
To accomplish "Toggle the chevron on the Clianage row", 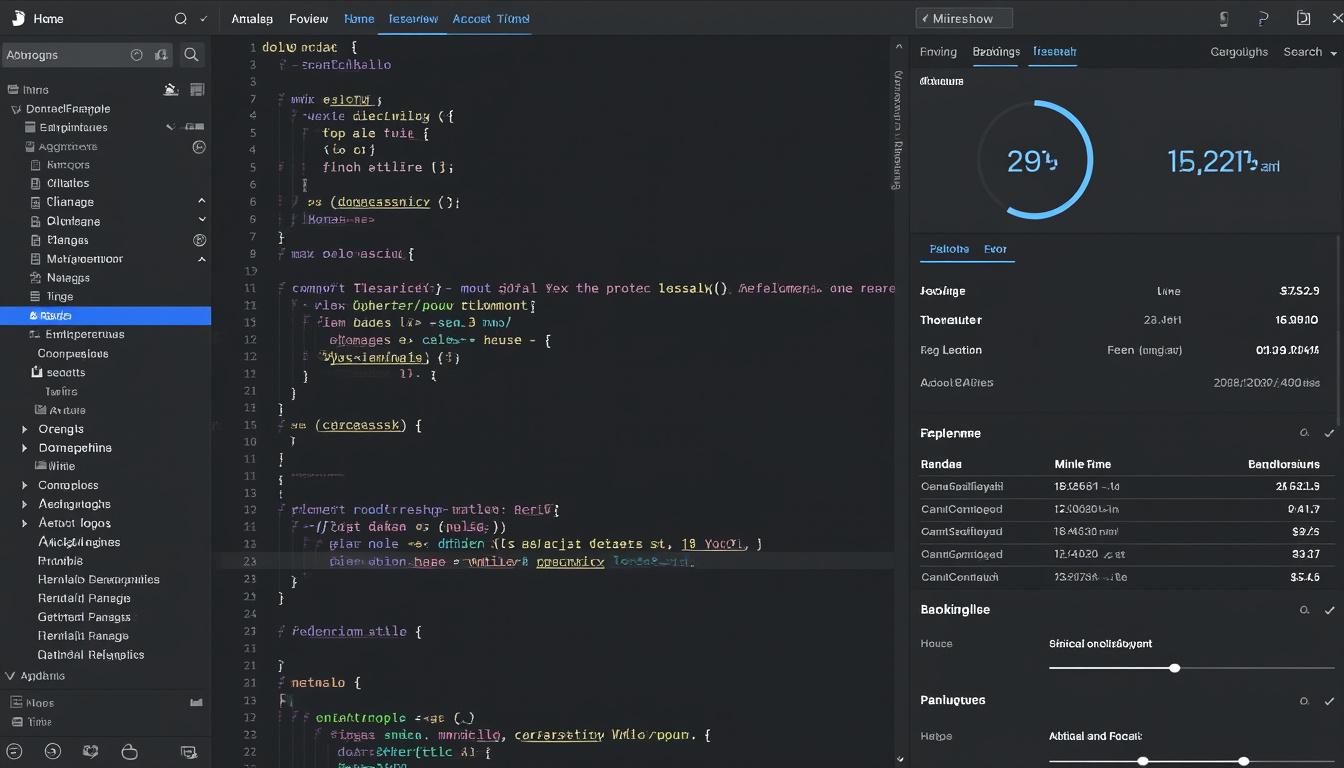I will 201,202.
